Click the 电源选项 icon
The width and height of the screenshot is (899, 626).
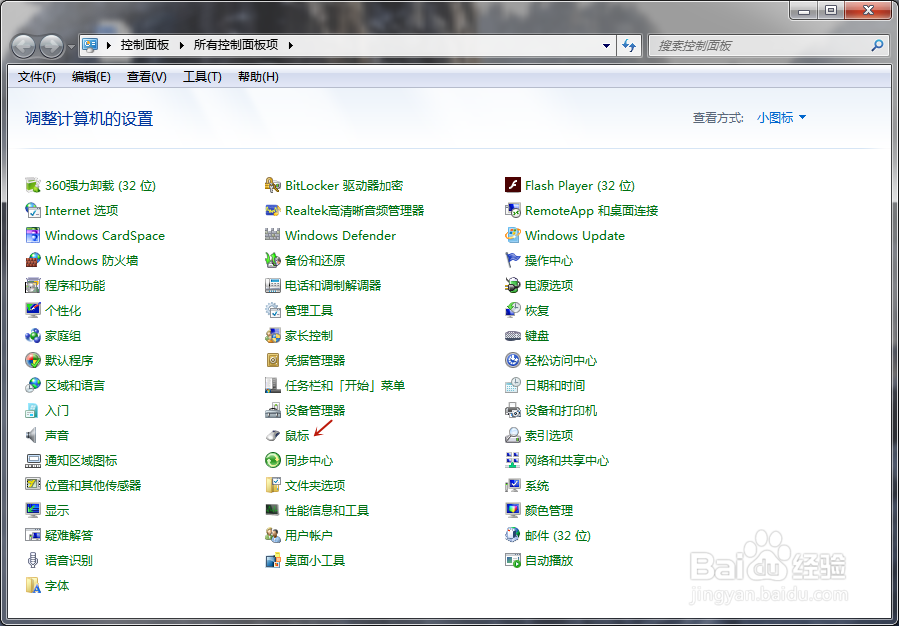[x=513, y=285]
